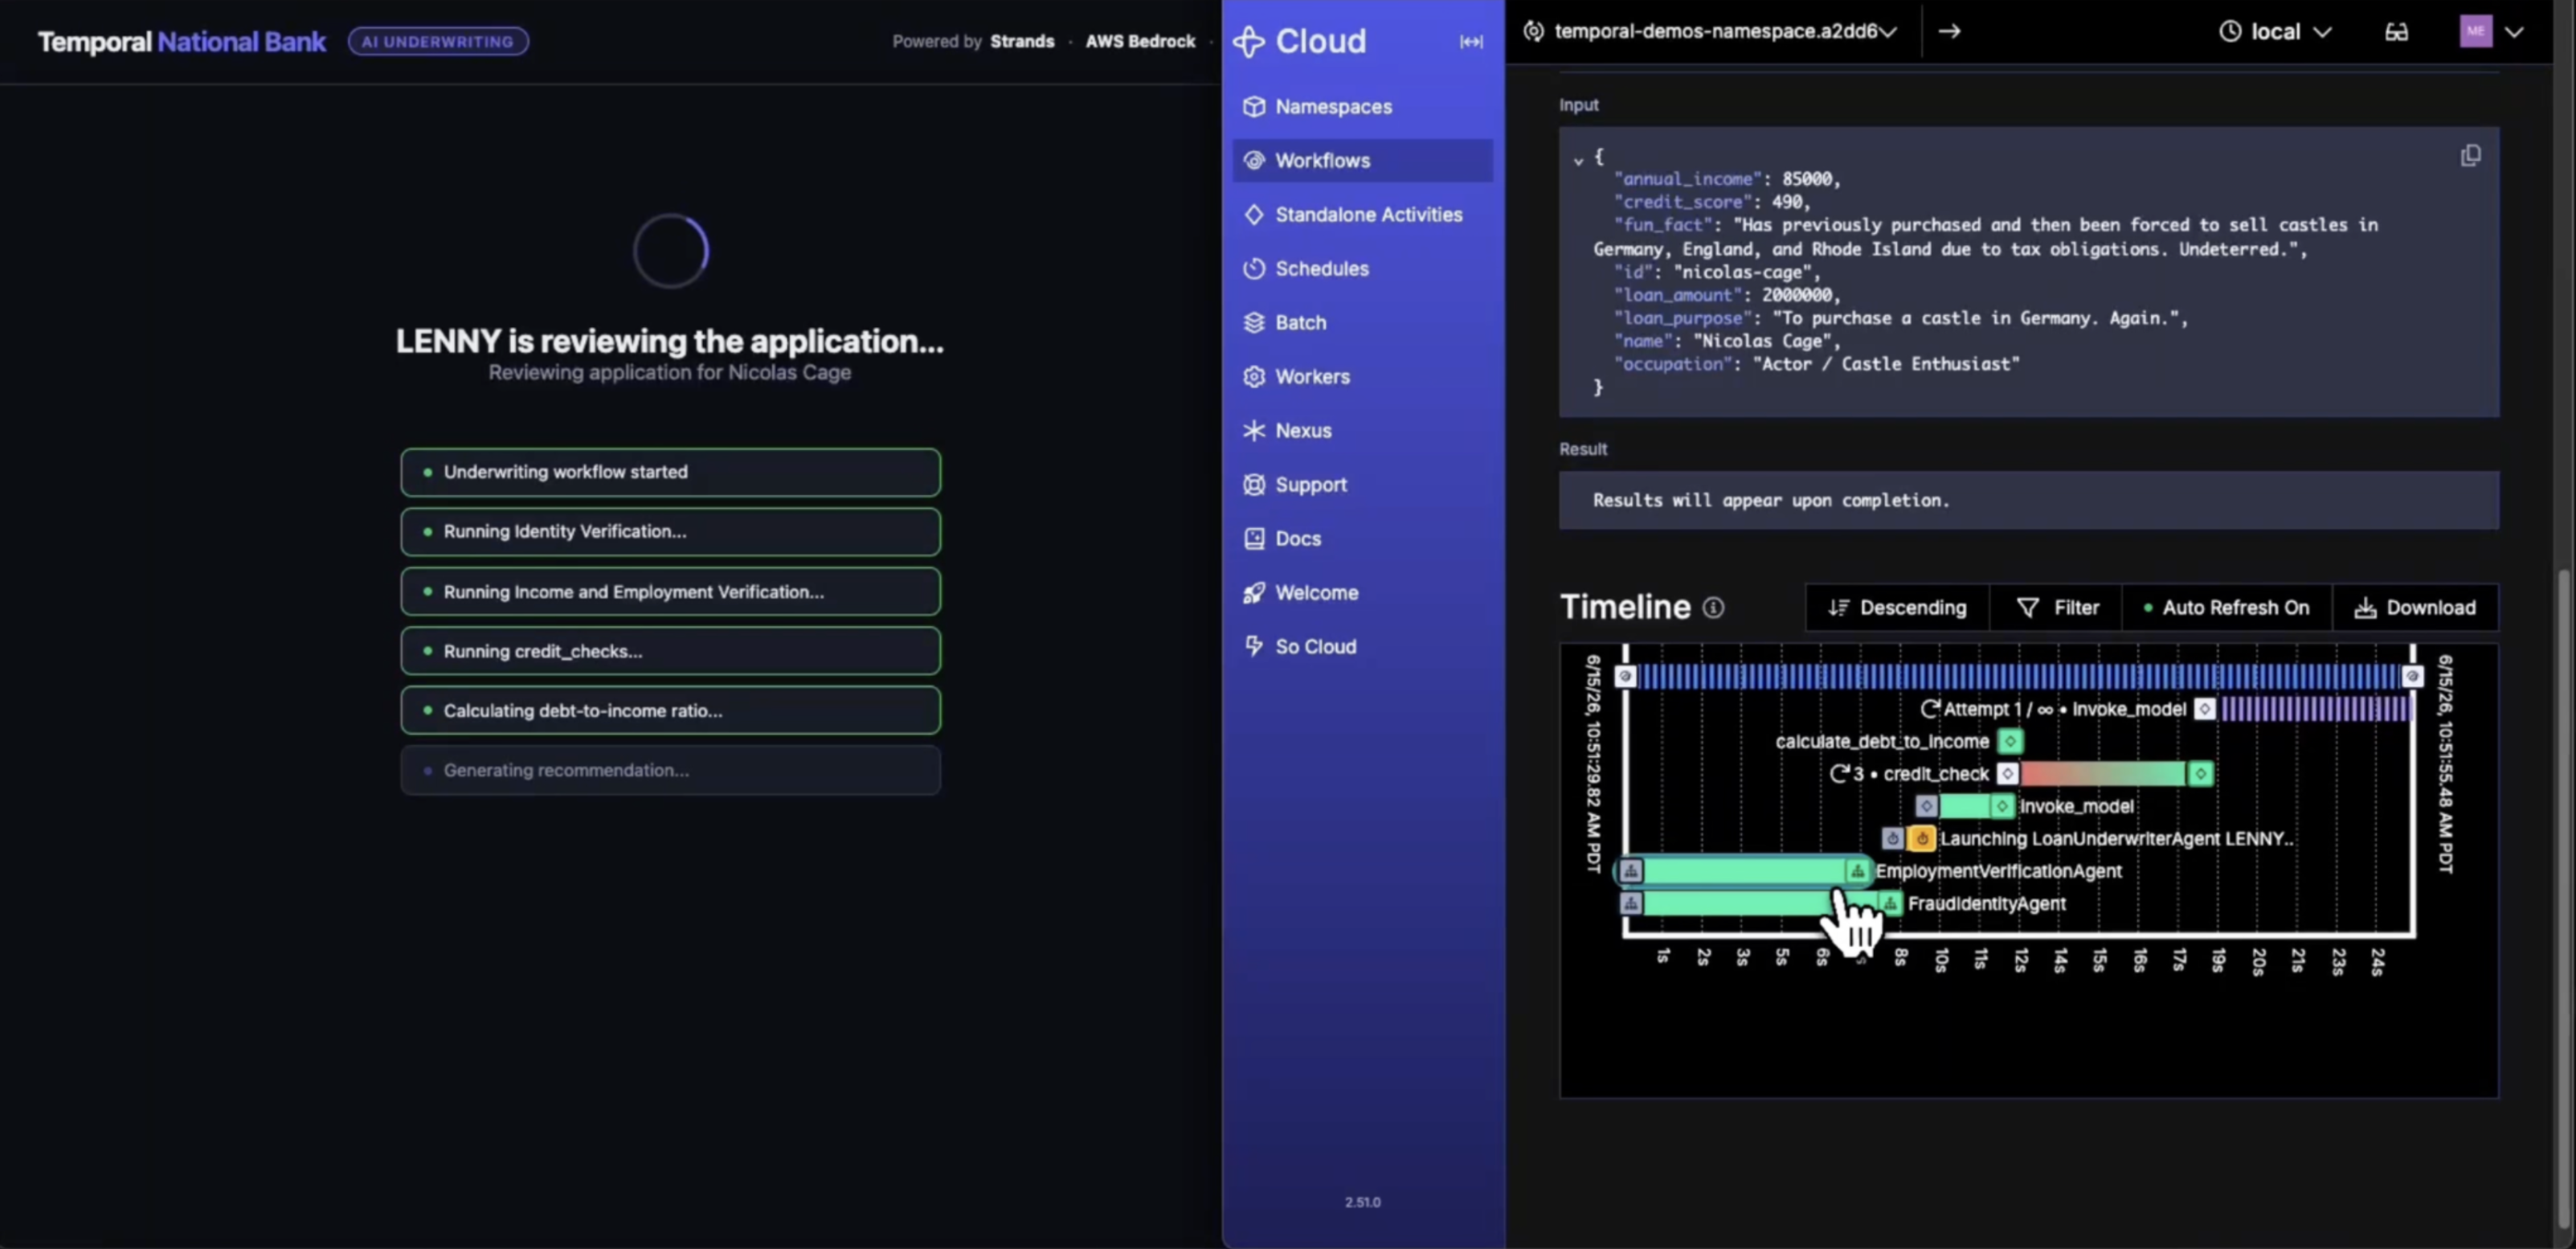Click 'Reviewing application for Nicolas Cage' text
This screenshot has height=1249, width=2576.
click(x=669, y=372)
